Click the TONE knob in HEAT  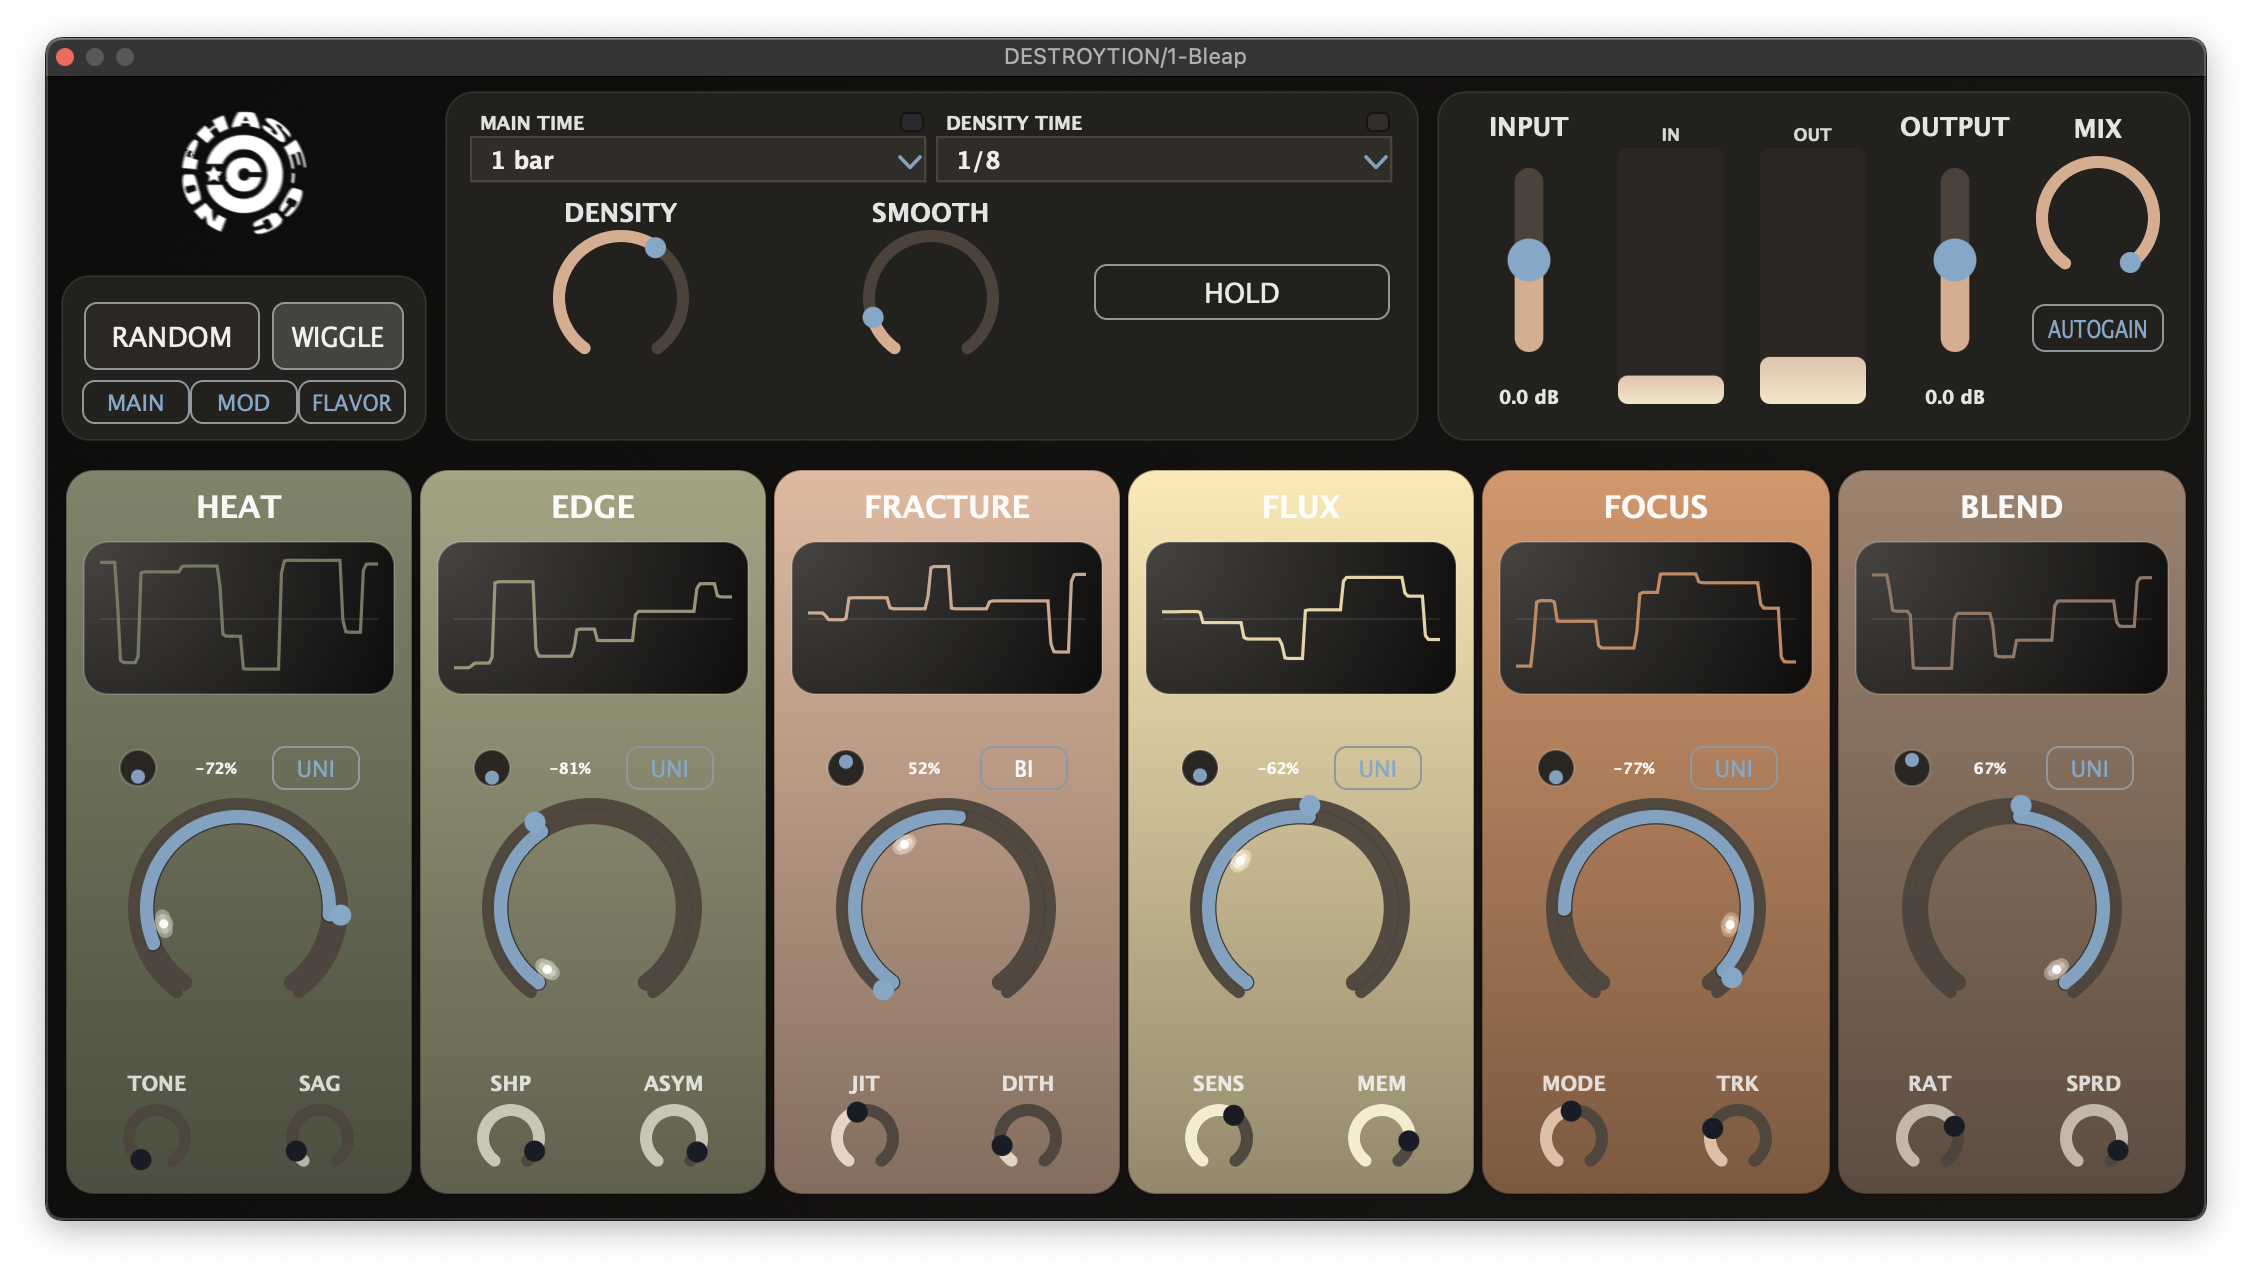[x=157, y=1135]
